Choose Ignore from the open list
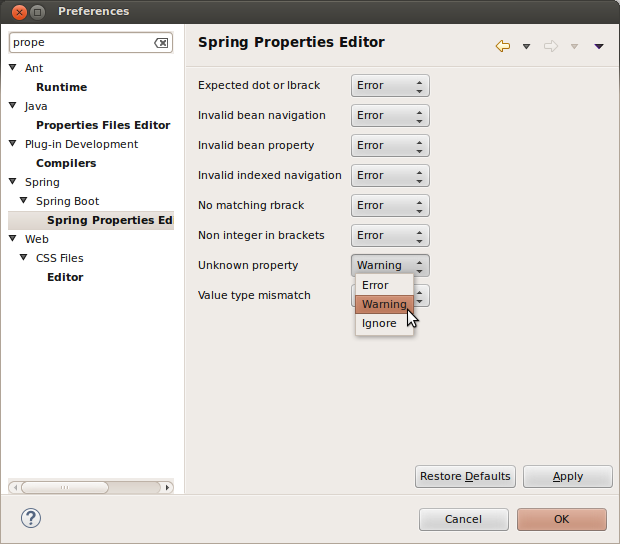 (384, 323)
